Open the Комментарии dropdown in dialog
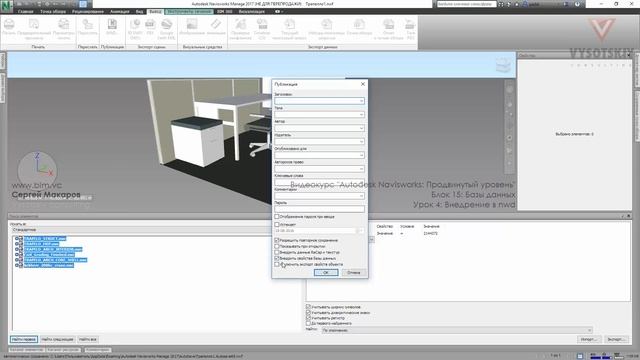The width and height of the screenshot is (640, 360). (x=361, y=196)
